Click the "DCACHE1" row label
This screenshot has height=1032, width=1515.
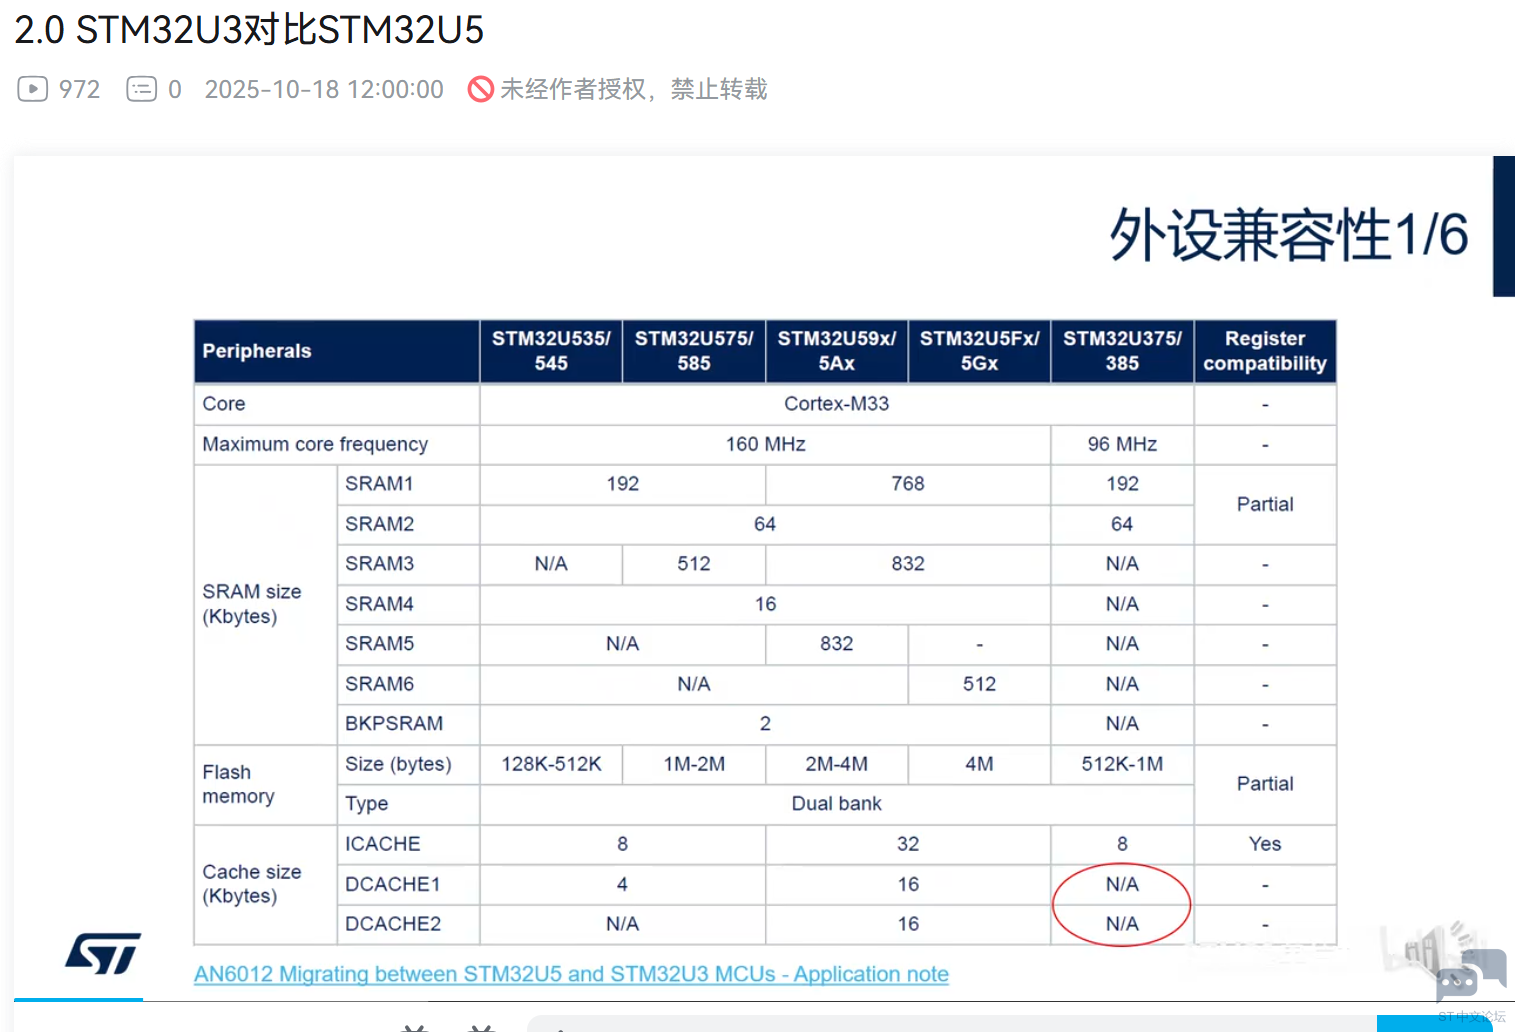[393, 884]
